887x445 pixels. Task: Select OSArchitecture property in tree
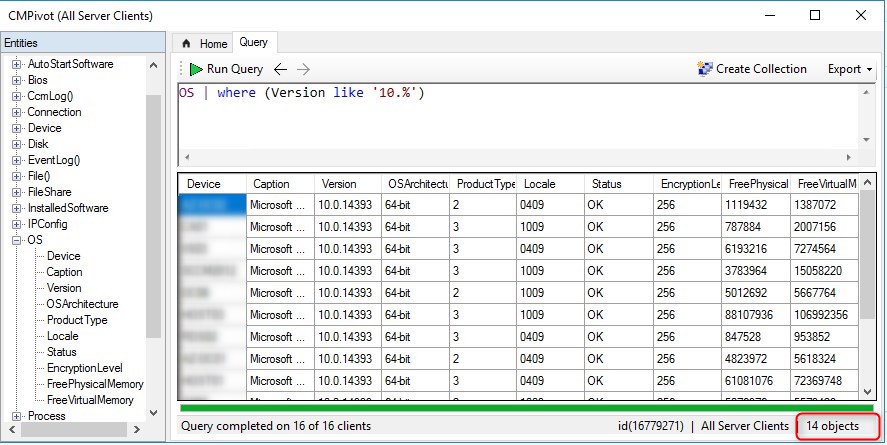(x=83, y=304)
